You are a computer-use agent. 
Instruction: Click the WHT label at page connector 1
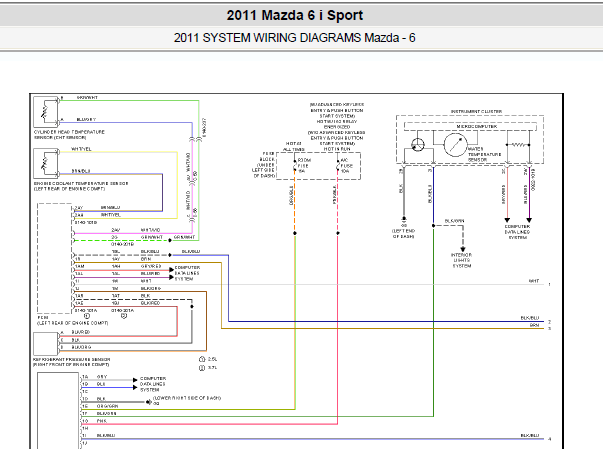[x=534, y=281]
